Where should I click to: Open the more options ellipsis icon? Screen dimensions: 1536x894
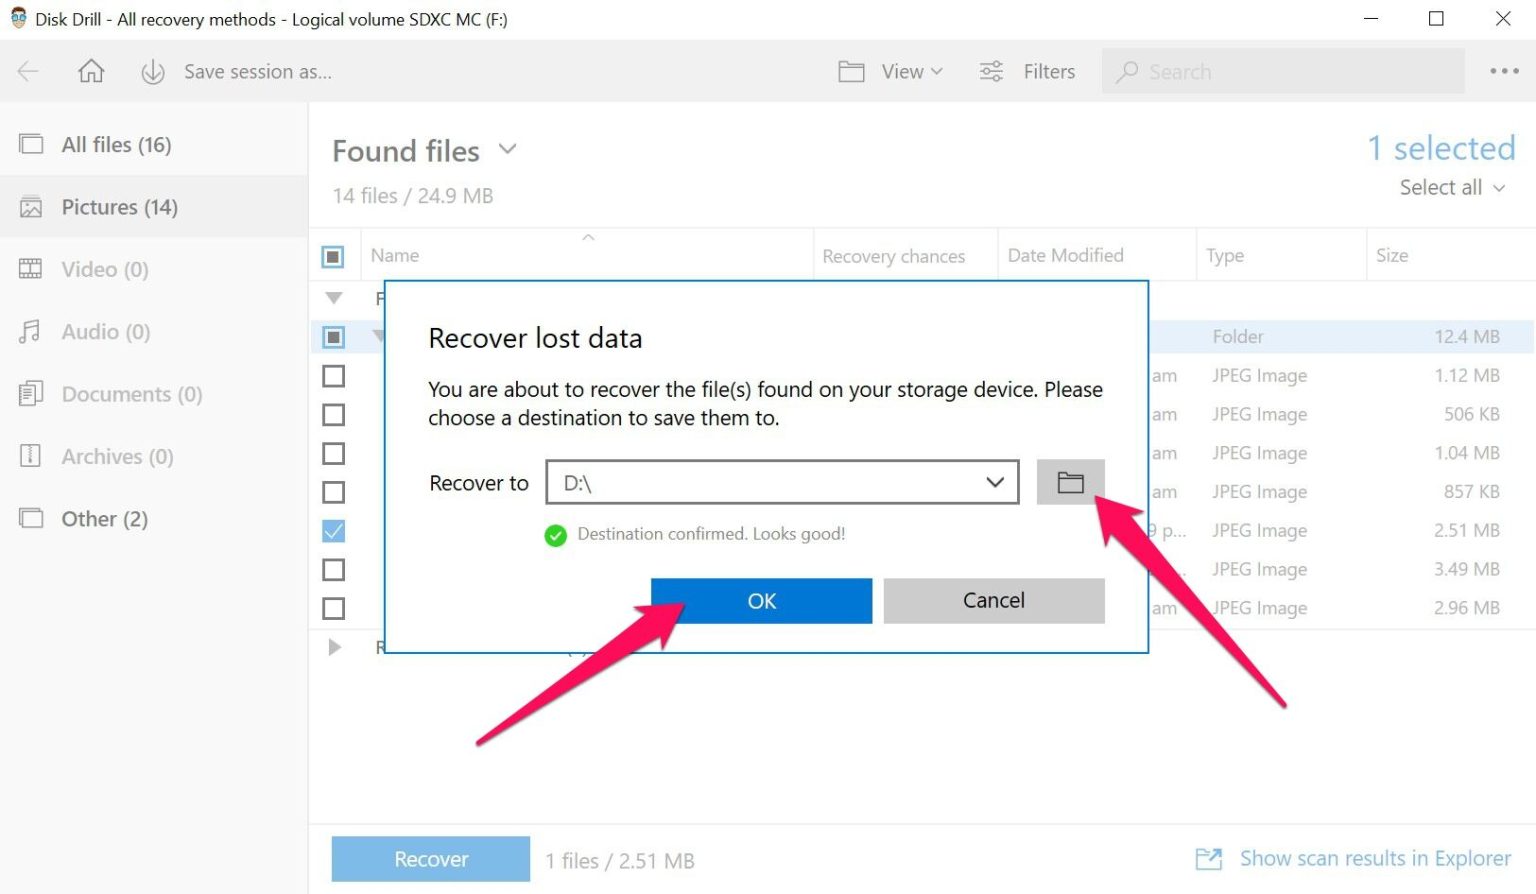[1504, 71]
